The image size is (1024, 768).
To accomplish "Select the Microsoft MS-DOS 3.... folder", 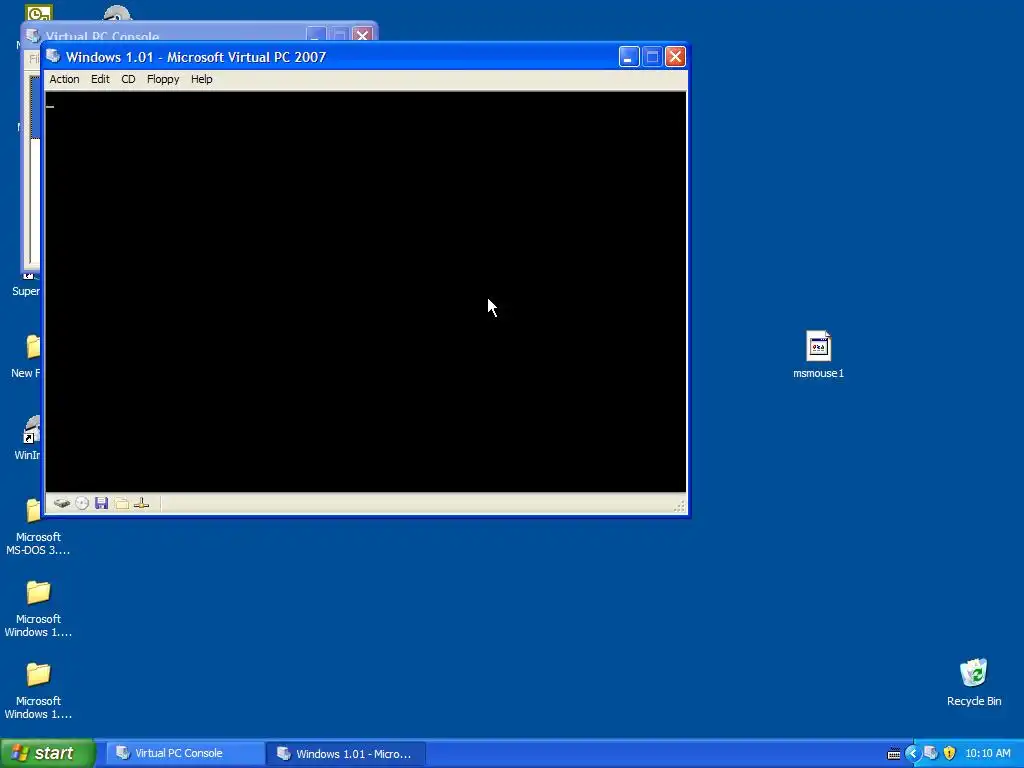I will (x=37, y=528).
